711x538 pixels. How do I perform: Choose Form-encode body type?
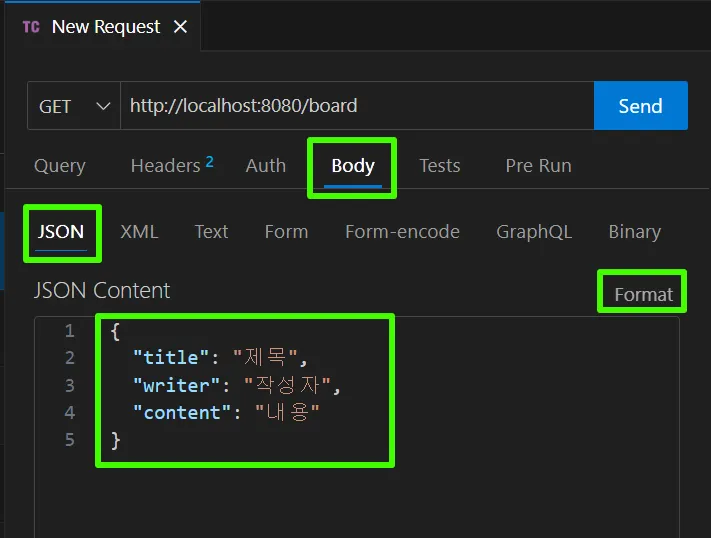click(x=402, y=232)
